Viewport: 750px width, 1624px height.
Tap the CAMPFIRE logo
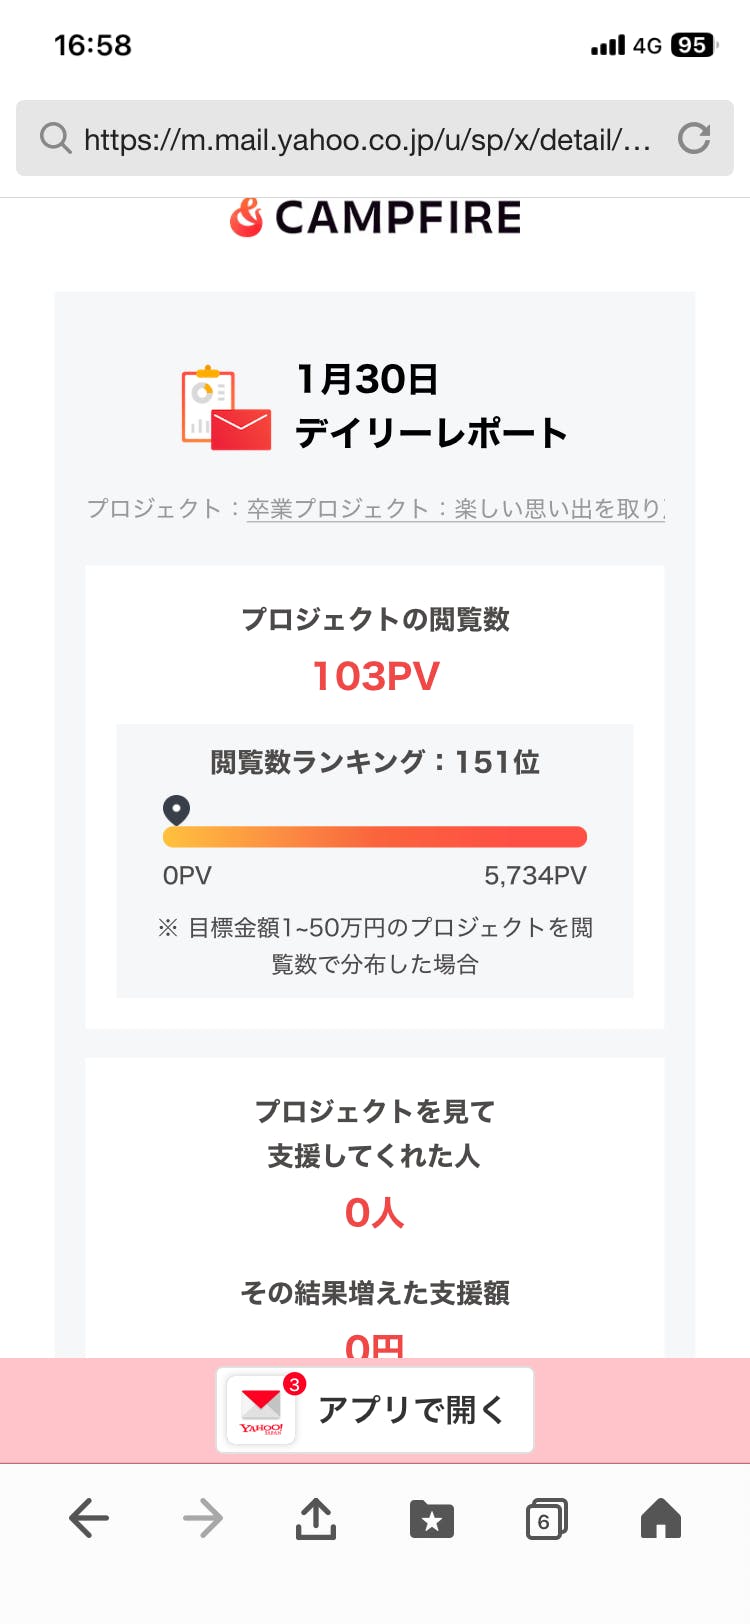[x=375, y=217]
